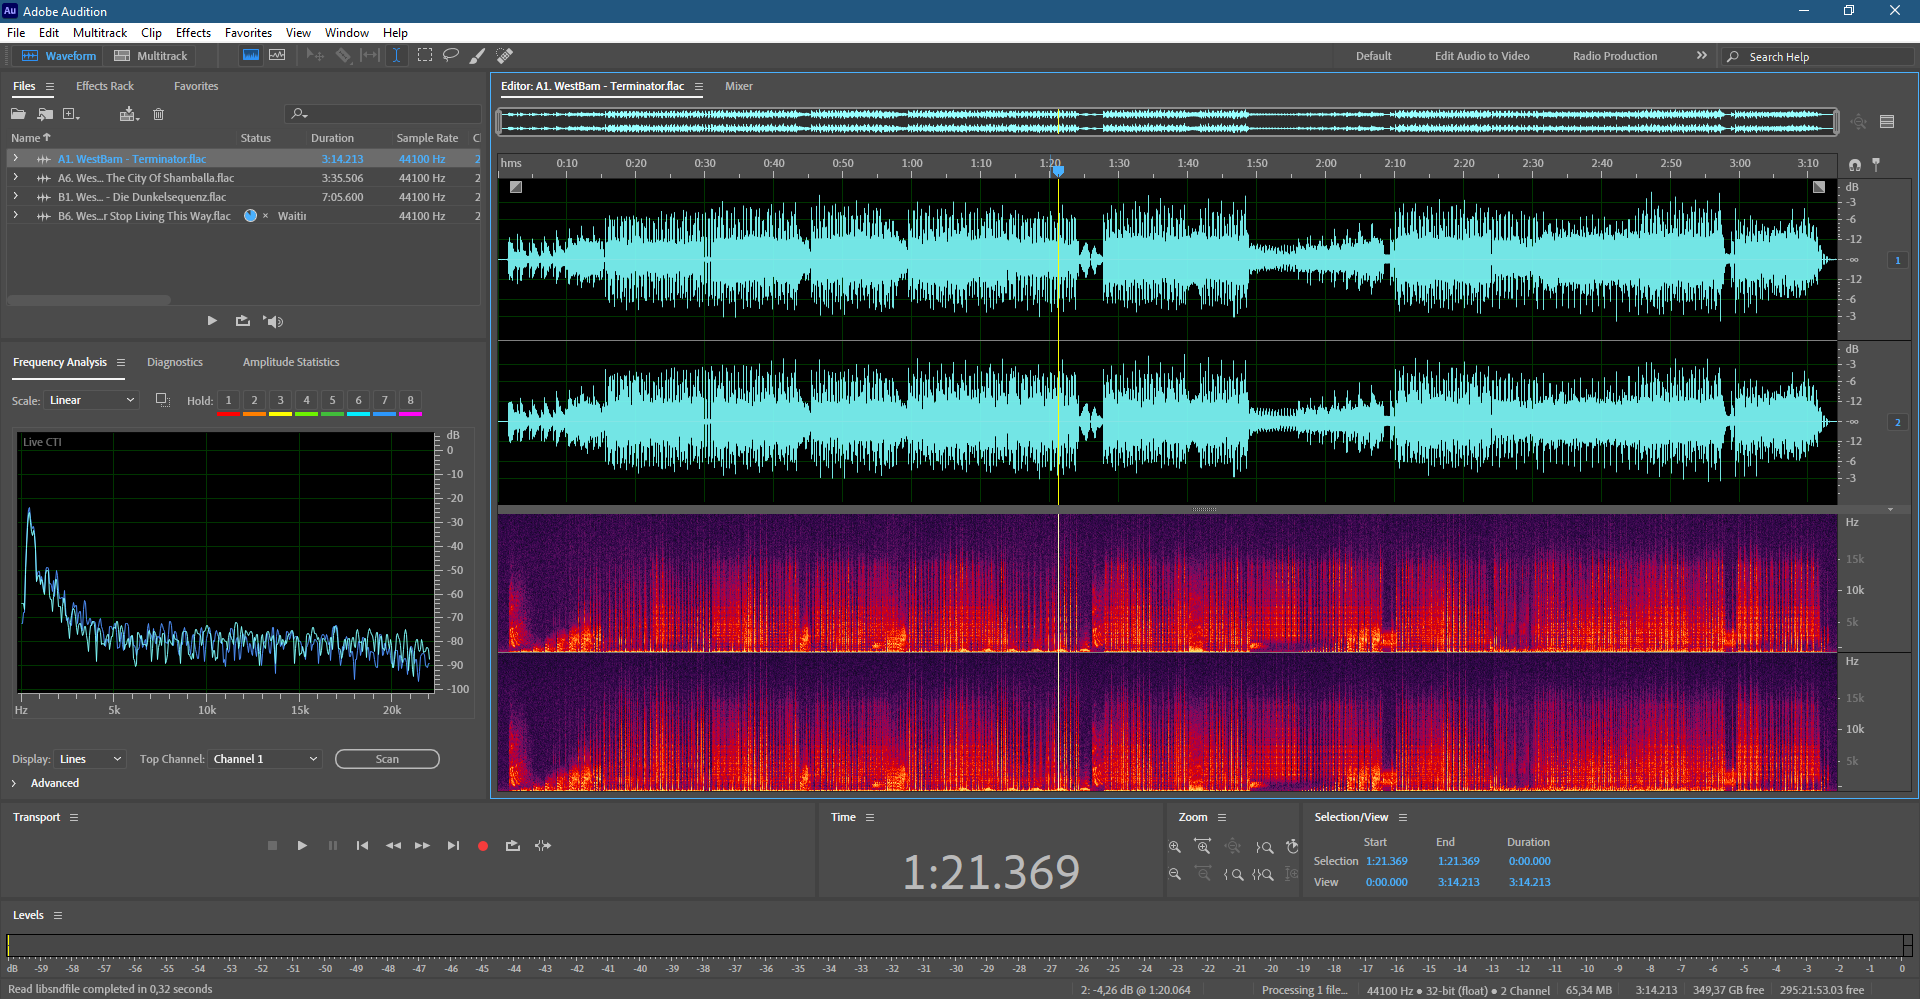Switch to the Effects Rack tab
This screenshot has height=999, width=1920.
click(x=105, y=86)
